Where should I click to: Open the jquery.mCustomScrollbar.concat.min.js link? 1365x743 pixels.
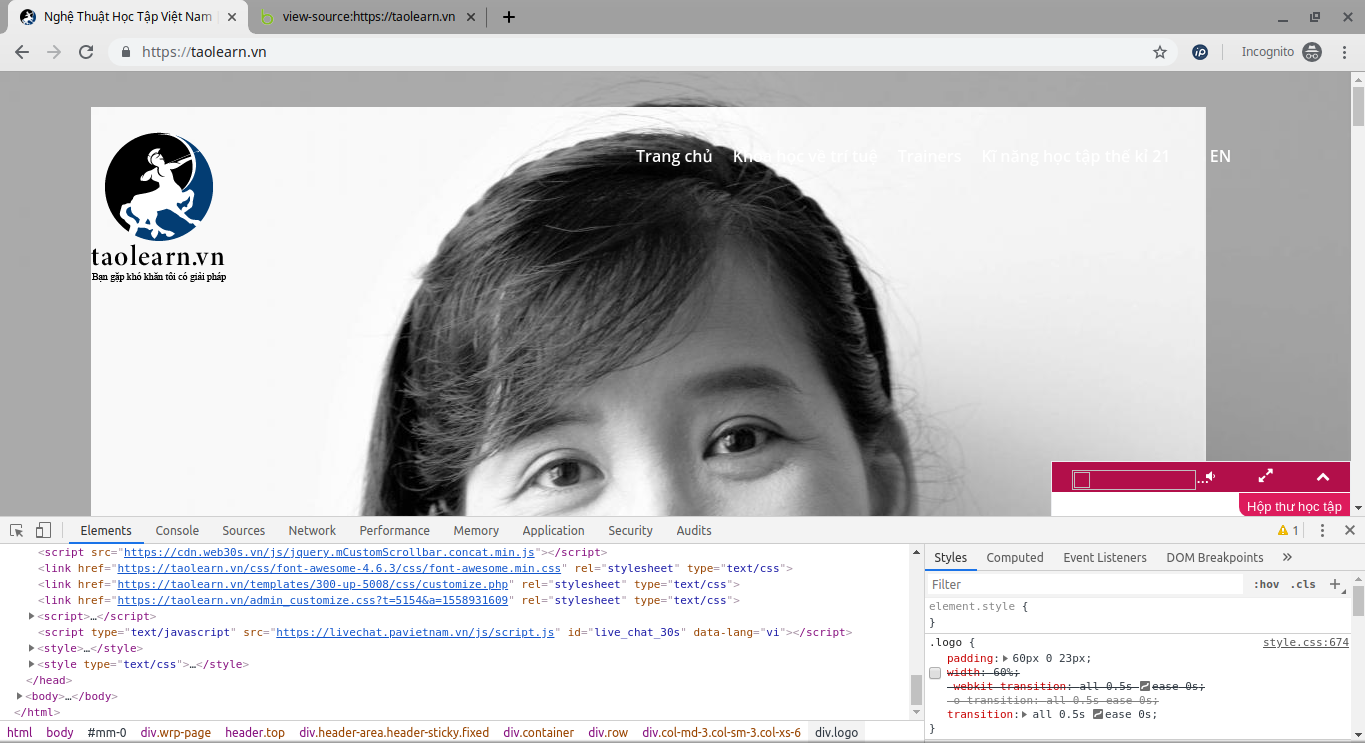click(329, 552)
